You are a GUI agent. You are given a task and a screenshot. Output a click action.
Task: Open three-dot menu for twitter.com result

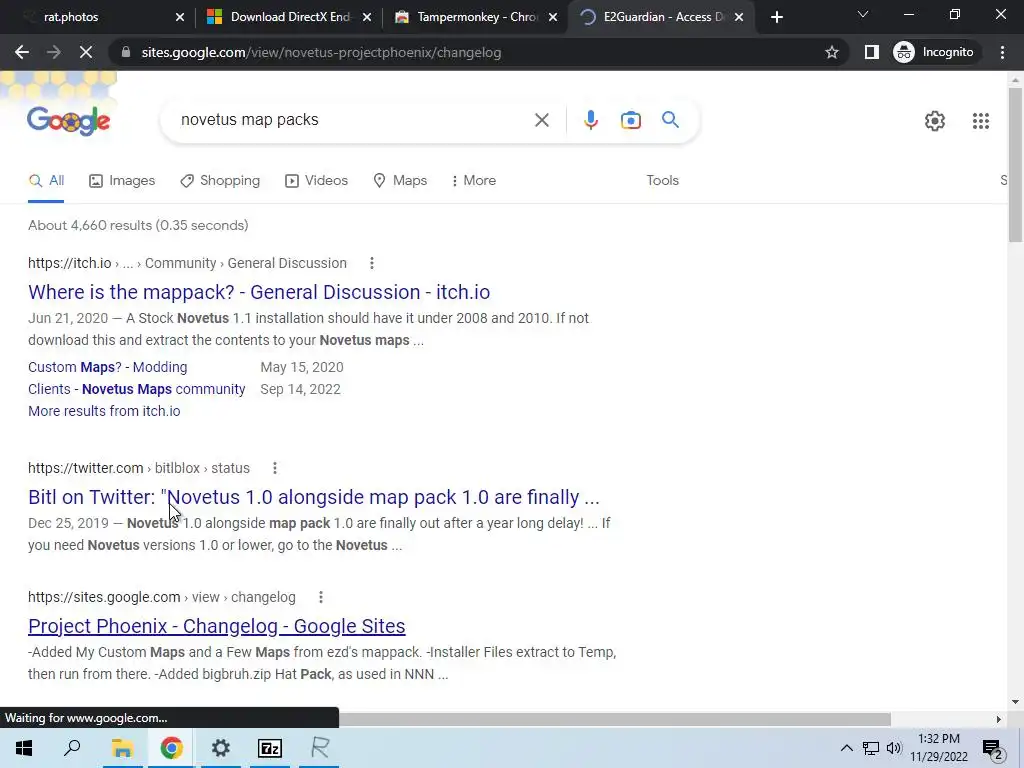[x=275, y=468]
